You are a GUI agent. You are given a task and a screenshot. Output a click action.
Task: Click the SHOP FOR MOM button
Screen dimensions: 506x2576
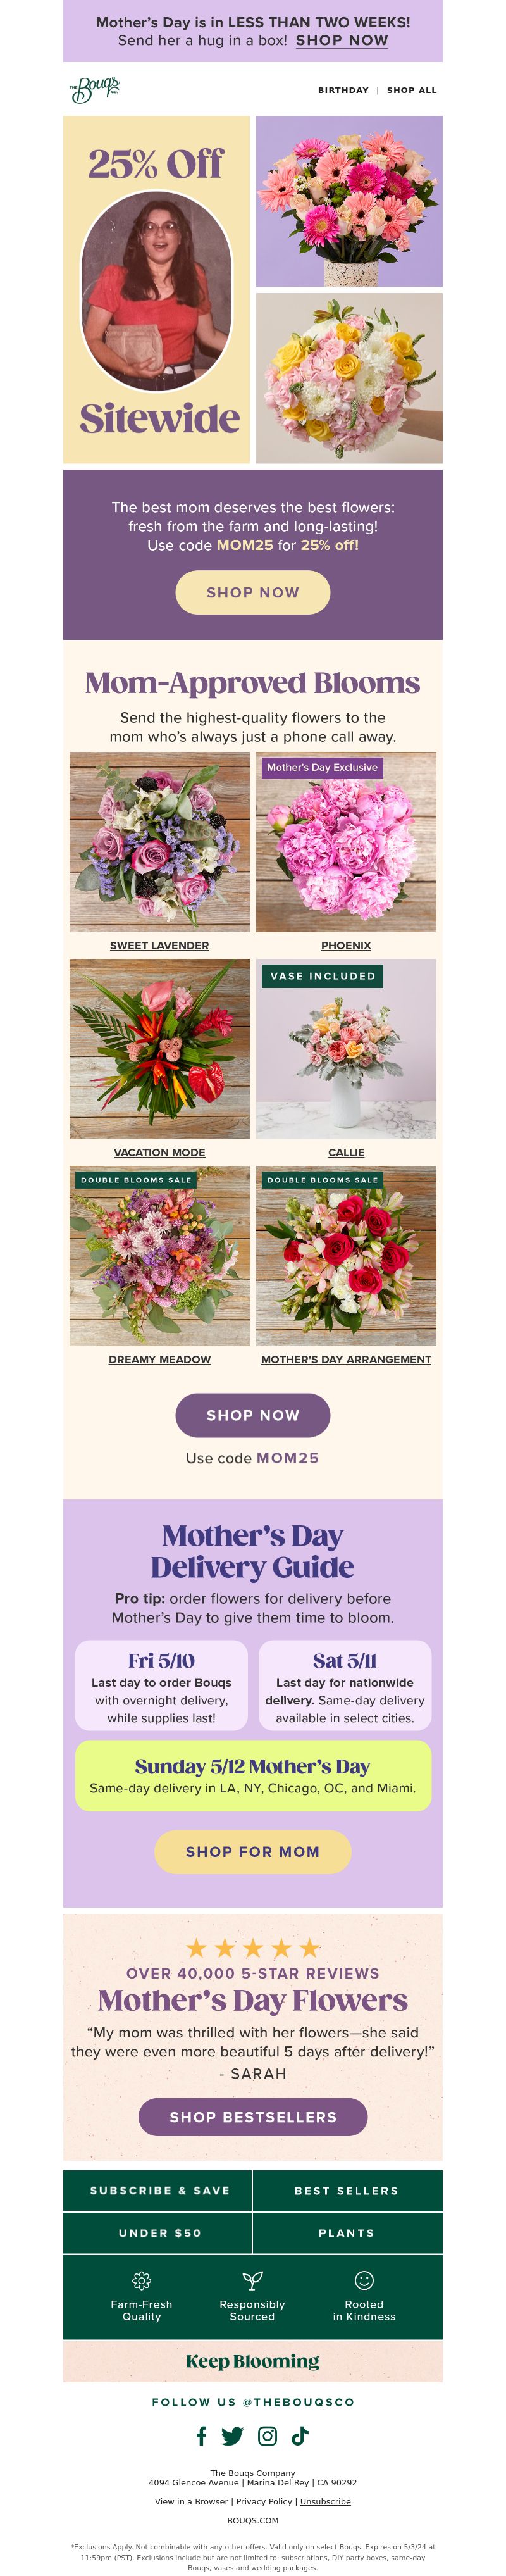[x=253, y=1852]
